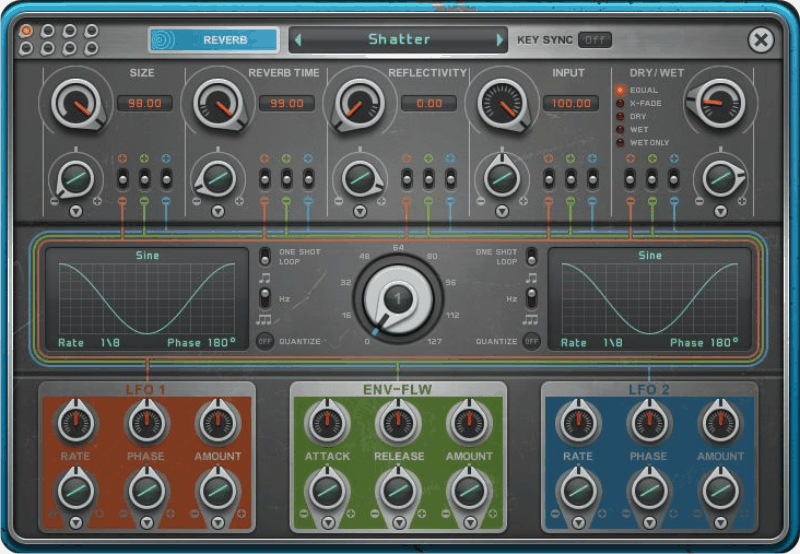Screen dimensions: 800x554
Task: Click the Shatter preset name display
Action: click(399, 40)
